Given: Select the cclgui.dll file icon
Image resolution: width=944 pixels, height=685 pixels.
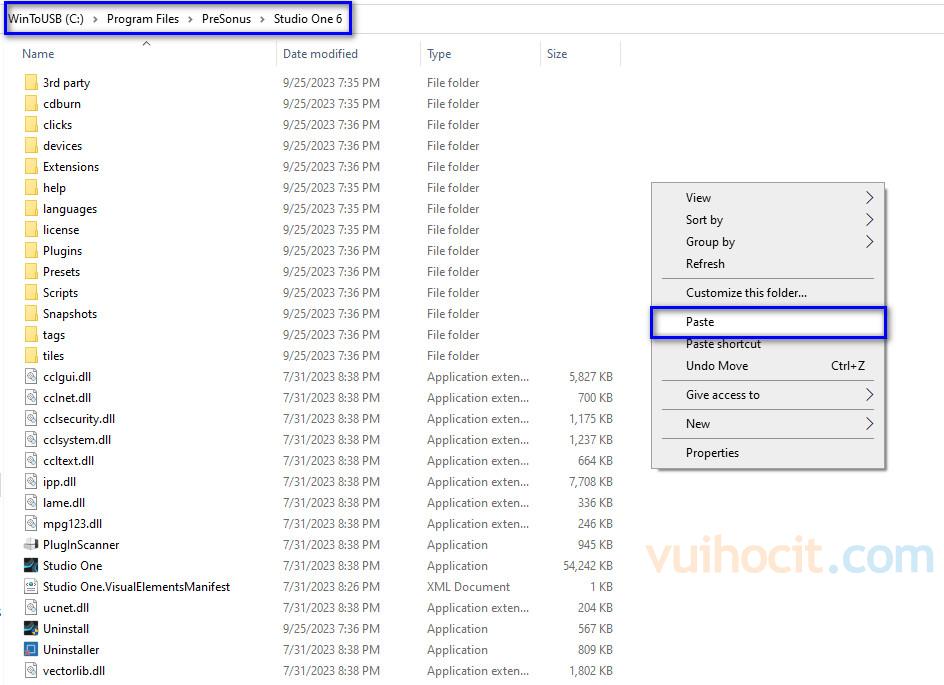Looking at the screenshot, I should pyautogui.click(x=31, y=377).
